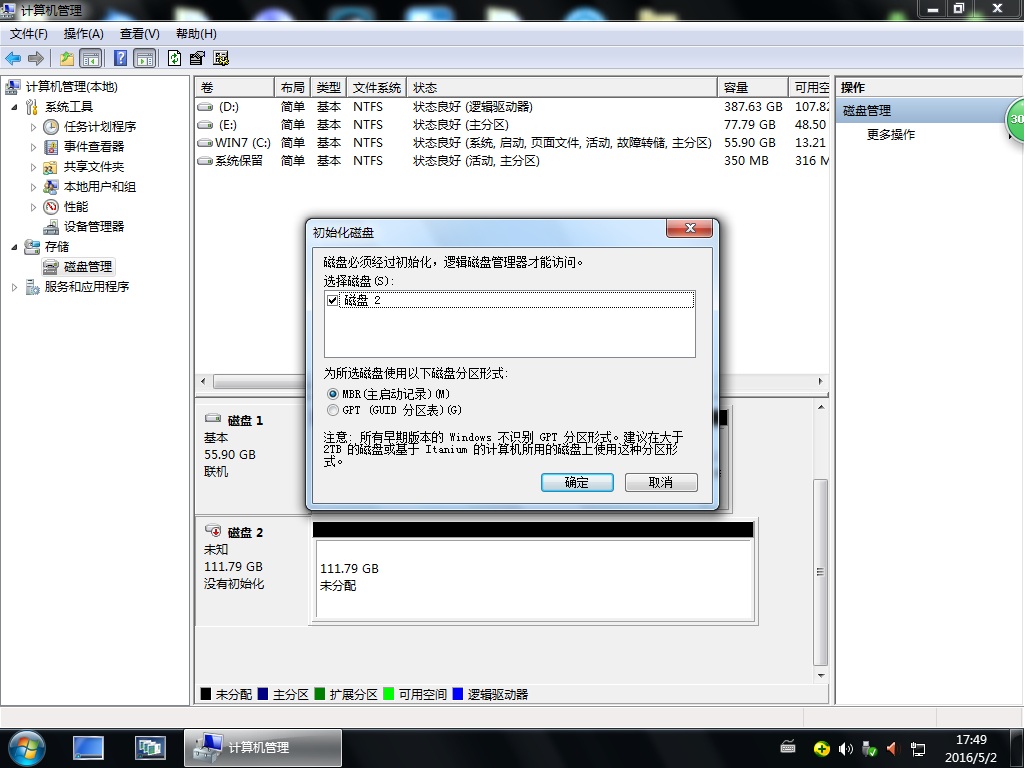Uncheck the 磁盘 2 checkbox
The image size is (1024, 768).
(x=333, y=300)
